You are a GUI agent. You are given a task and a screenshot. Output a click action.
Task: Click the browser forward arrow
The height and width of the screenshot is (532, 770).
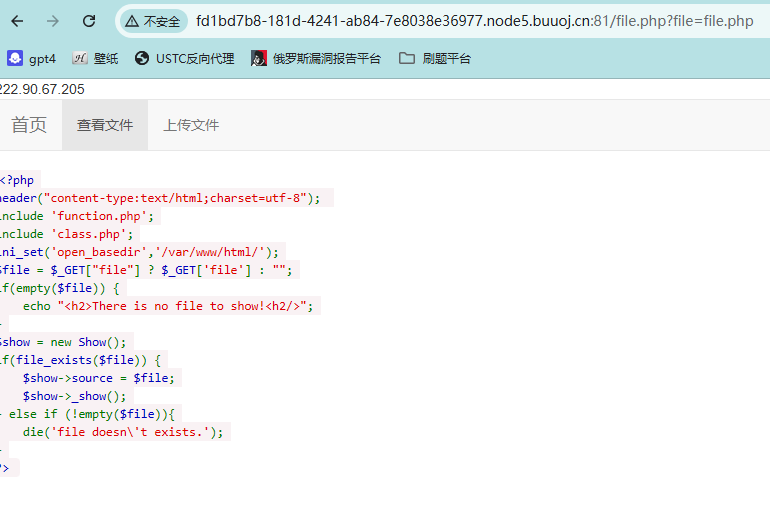(x=53, y=21)
